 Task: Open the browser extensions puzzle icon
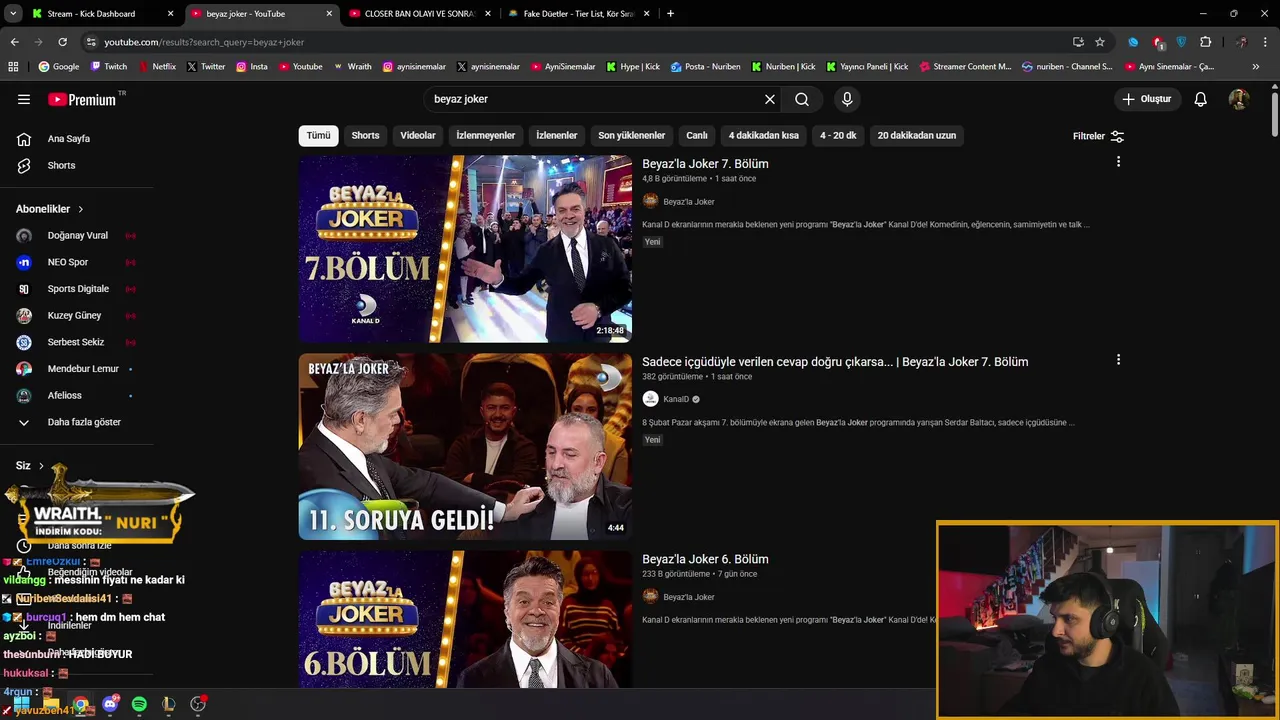tap(1205, 42)
